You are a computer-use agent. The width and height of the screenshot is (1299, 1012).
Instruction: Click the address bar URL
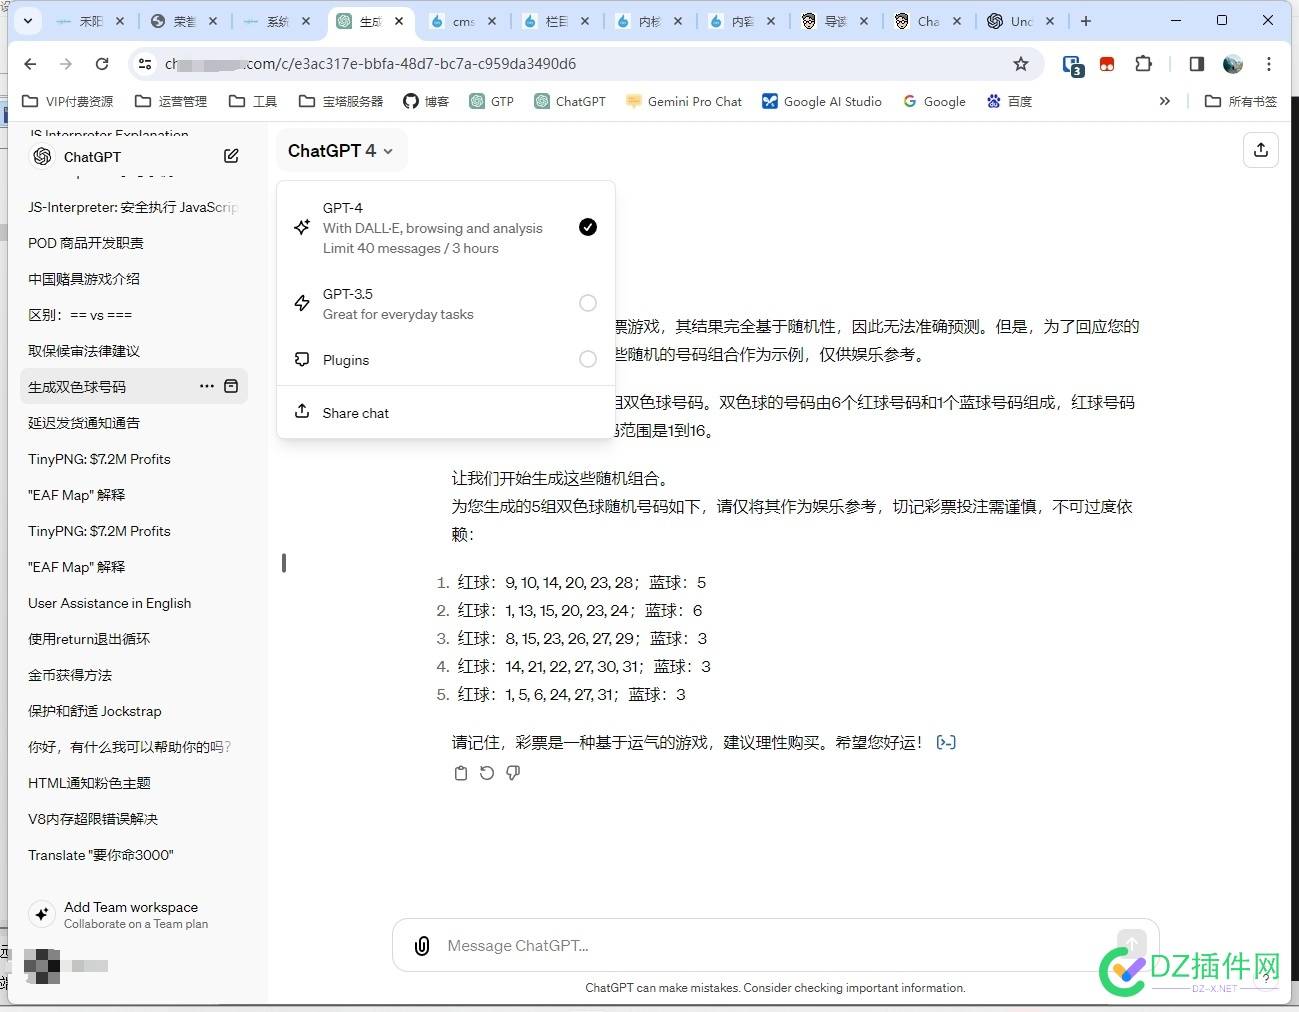pos(370,64)
